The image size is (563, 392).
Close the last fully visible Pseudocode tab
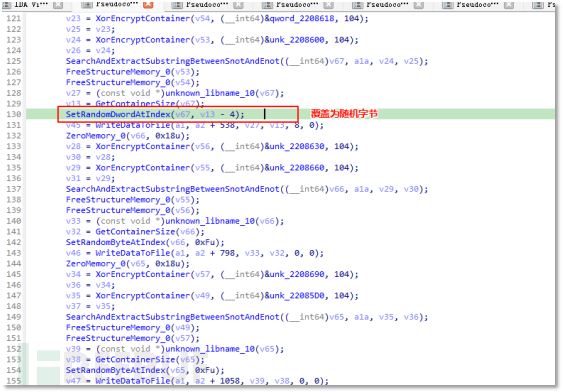[x=508, y=5]
